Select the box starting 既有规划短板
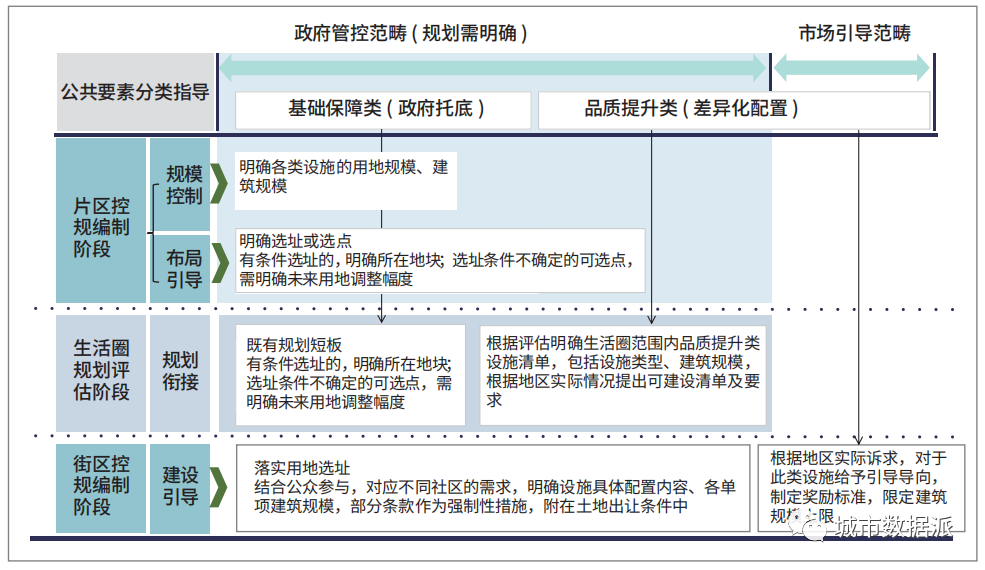 [x=351, y=375]
